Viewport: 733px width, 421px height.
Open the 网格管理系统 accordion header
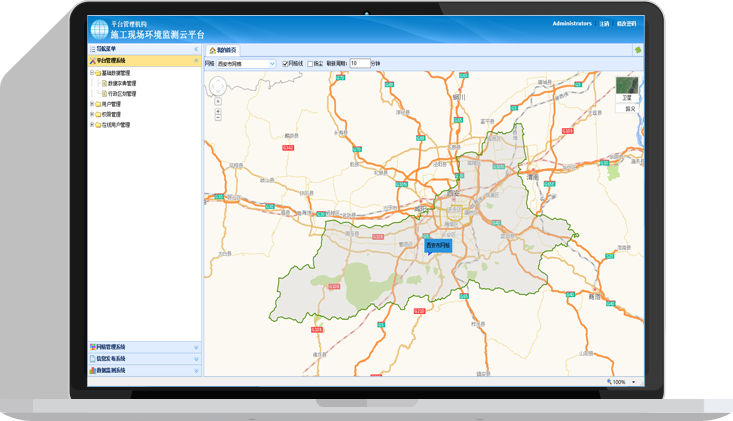(x=144, y=347)
